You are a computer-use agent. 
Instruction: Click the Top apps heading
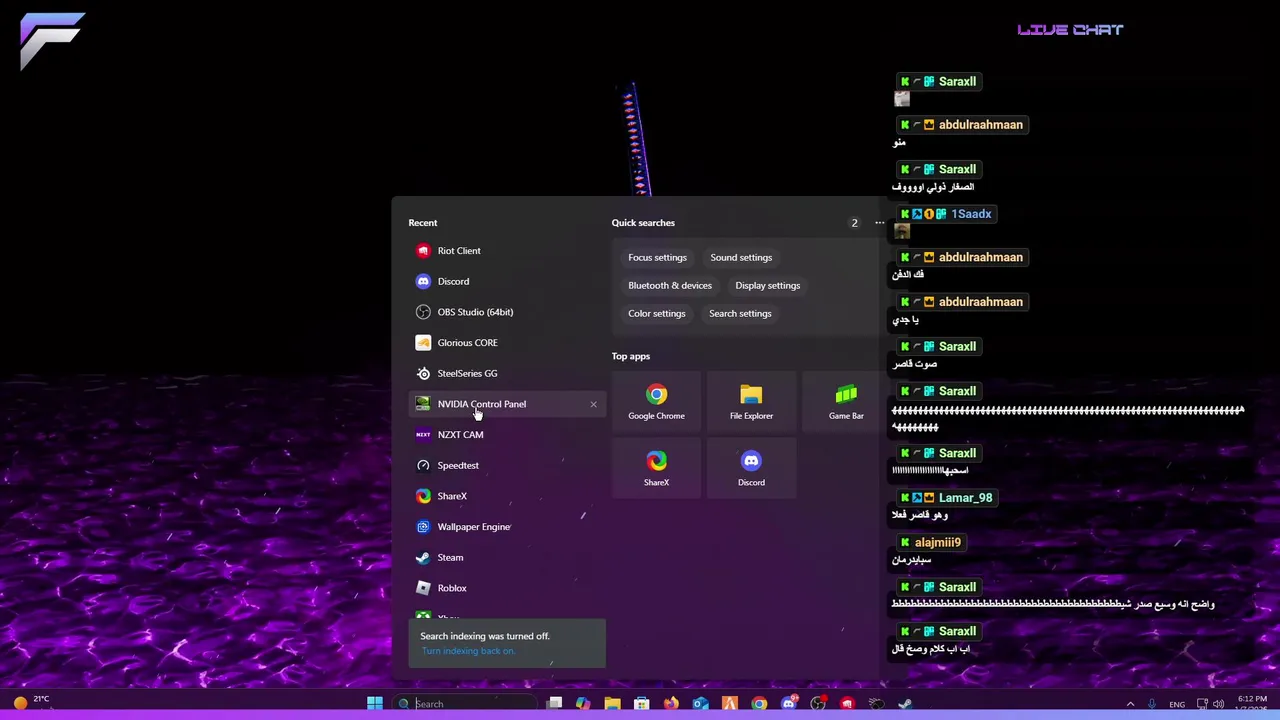click(x=631, y=356)
